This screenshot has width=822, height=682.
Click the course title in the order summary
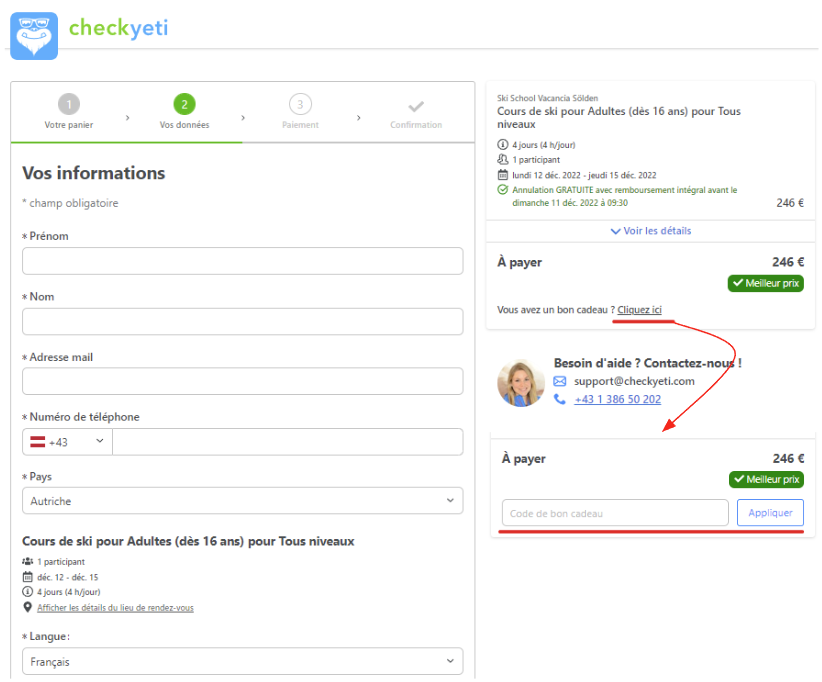coord(619,117)
